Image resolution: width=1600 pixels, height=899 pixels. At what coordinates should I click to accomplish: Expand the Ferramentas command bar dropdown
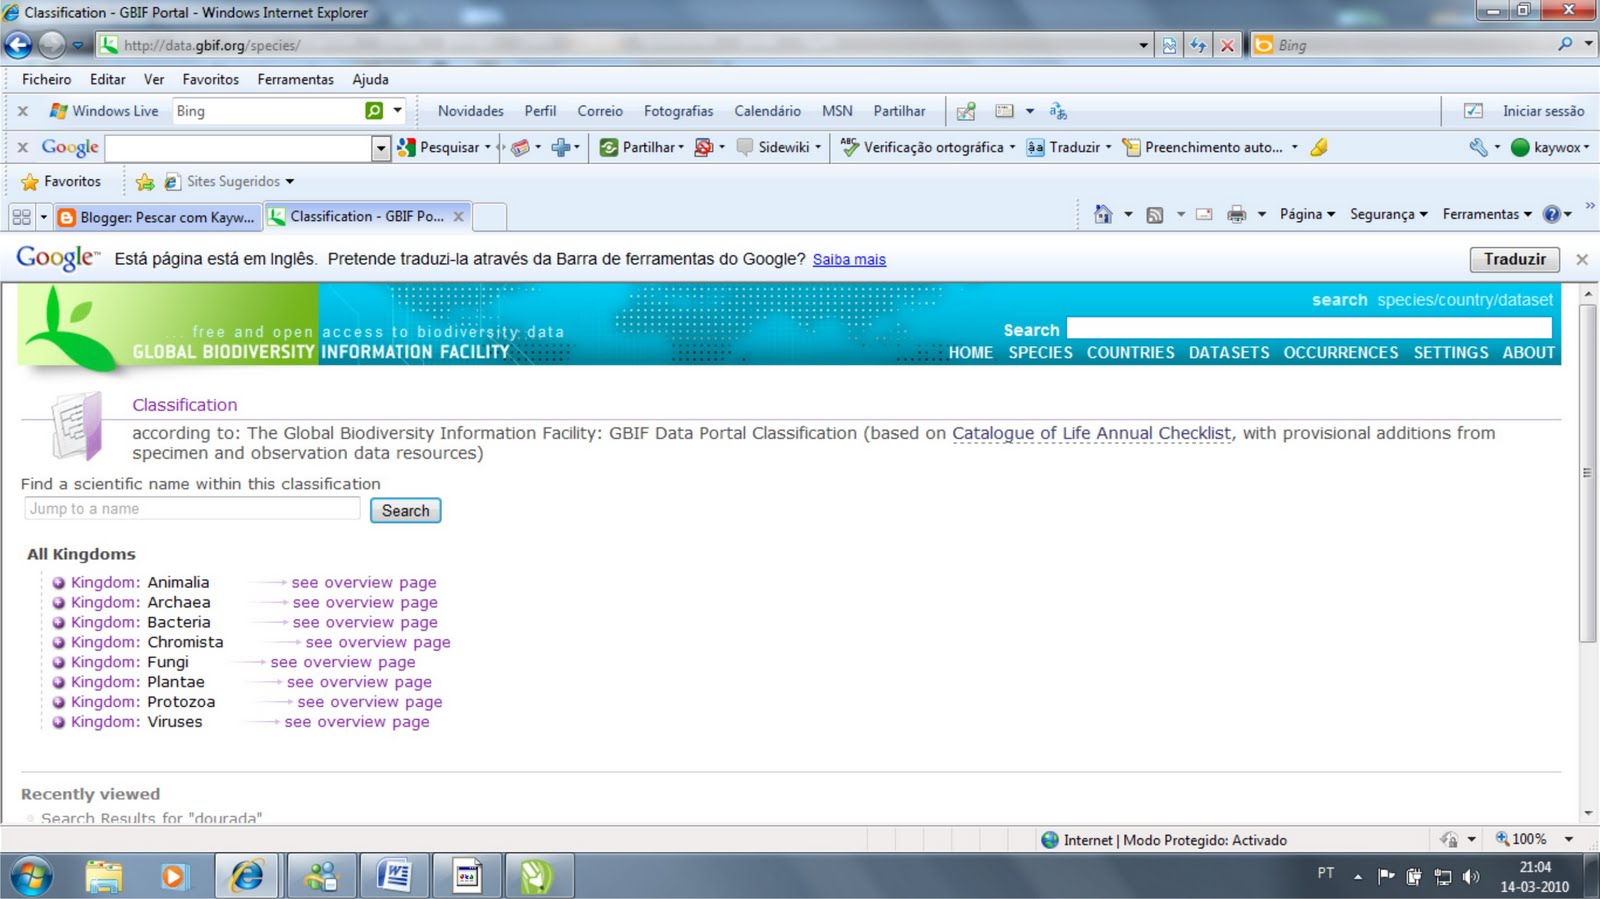point(1487,214)
